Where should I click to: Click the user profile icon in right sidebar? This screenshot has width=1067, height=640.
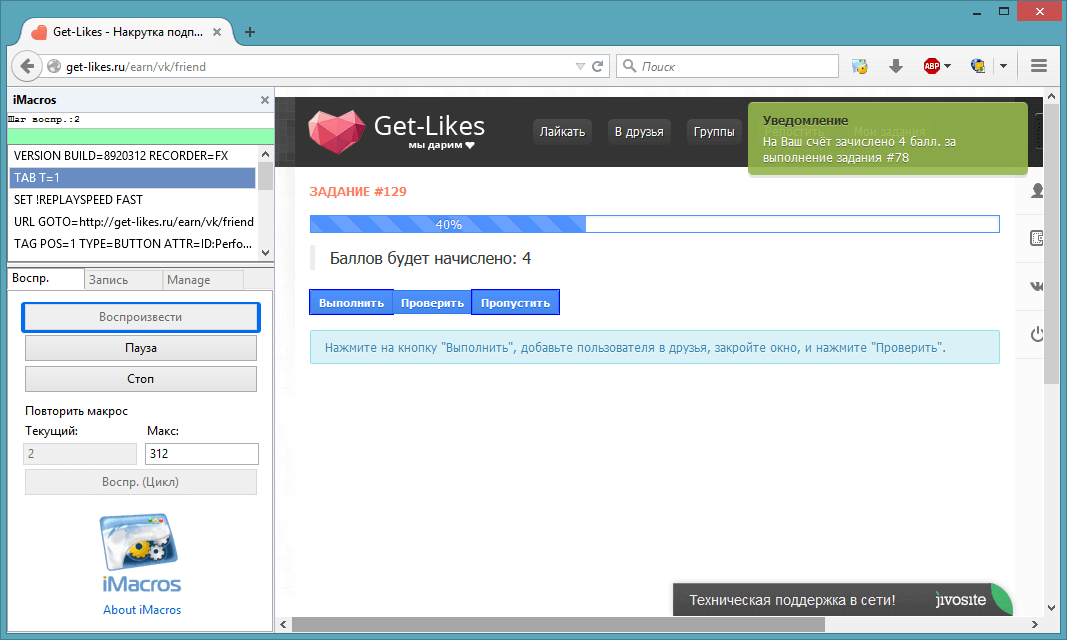1036,191
